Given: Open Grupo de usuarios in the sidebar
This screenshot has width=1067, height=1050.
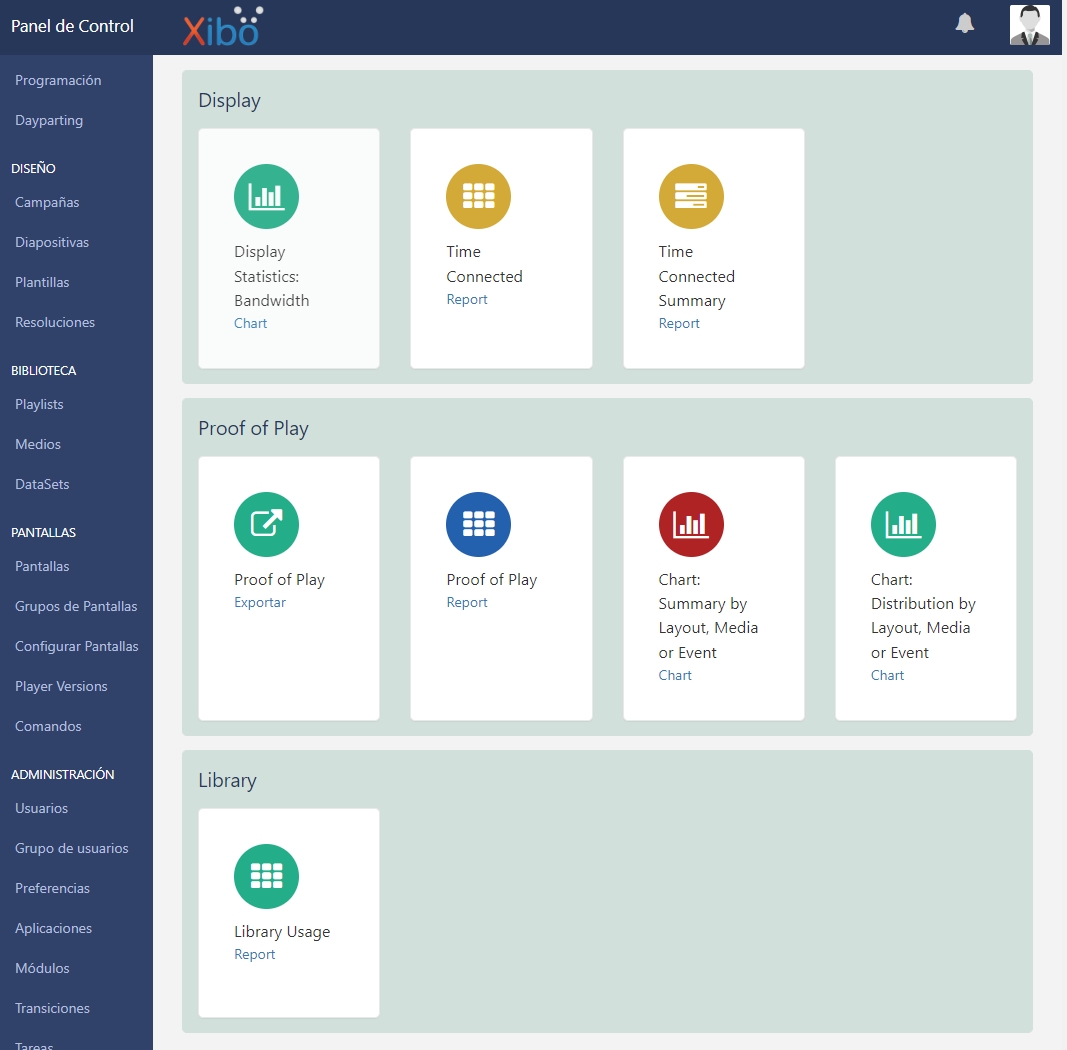Looking at the screenshot, I should click(71, 849).
